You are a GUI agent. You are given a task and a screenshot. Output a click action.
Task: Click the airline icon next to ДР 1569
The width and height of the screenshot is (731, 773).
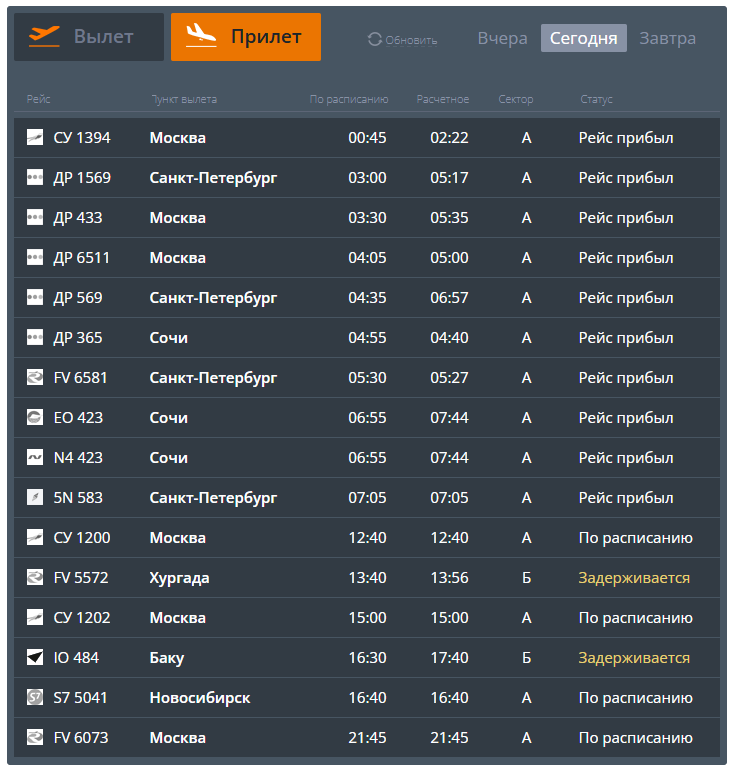(35, 178)
